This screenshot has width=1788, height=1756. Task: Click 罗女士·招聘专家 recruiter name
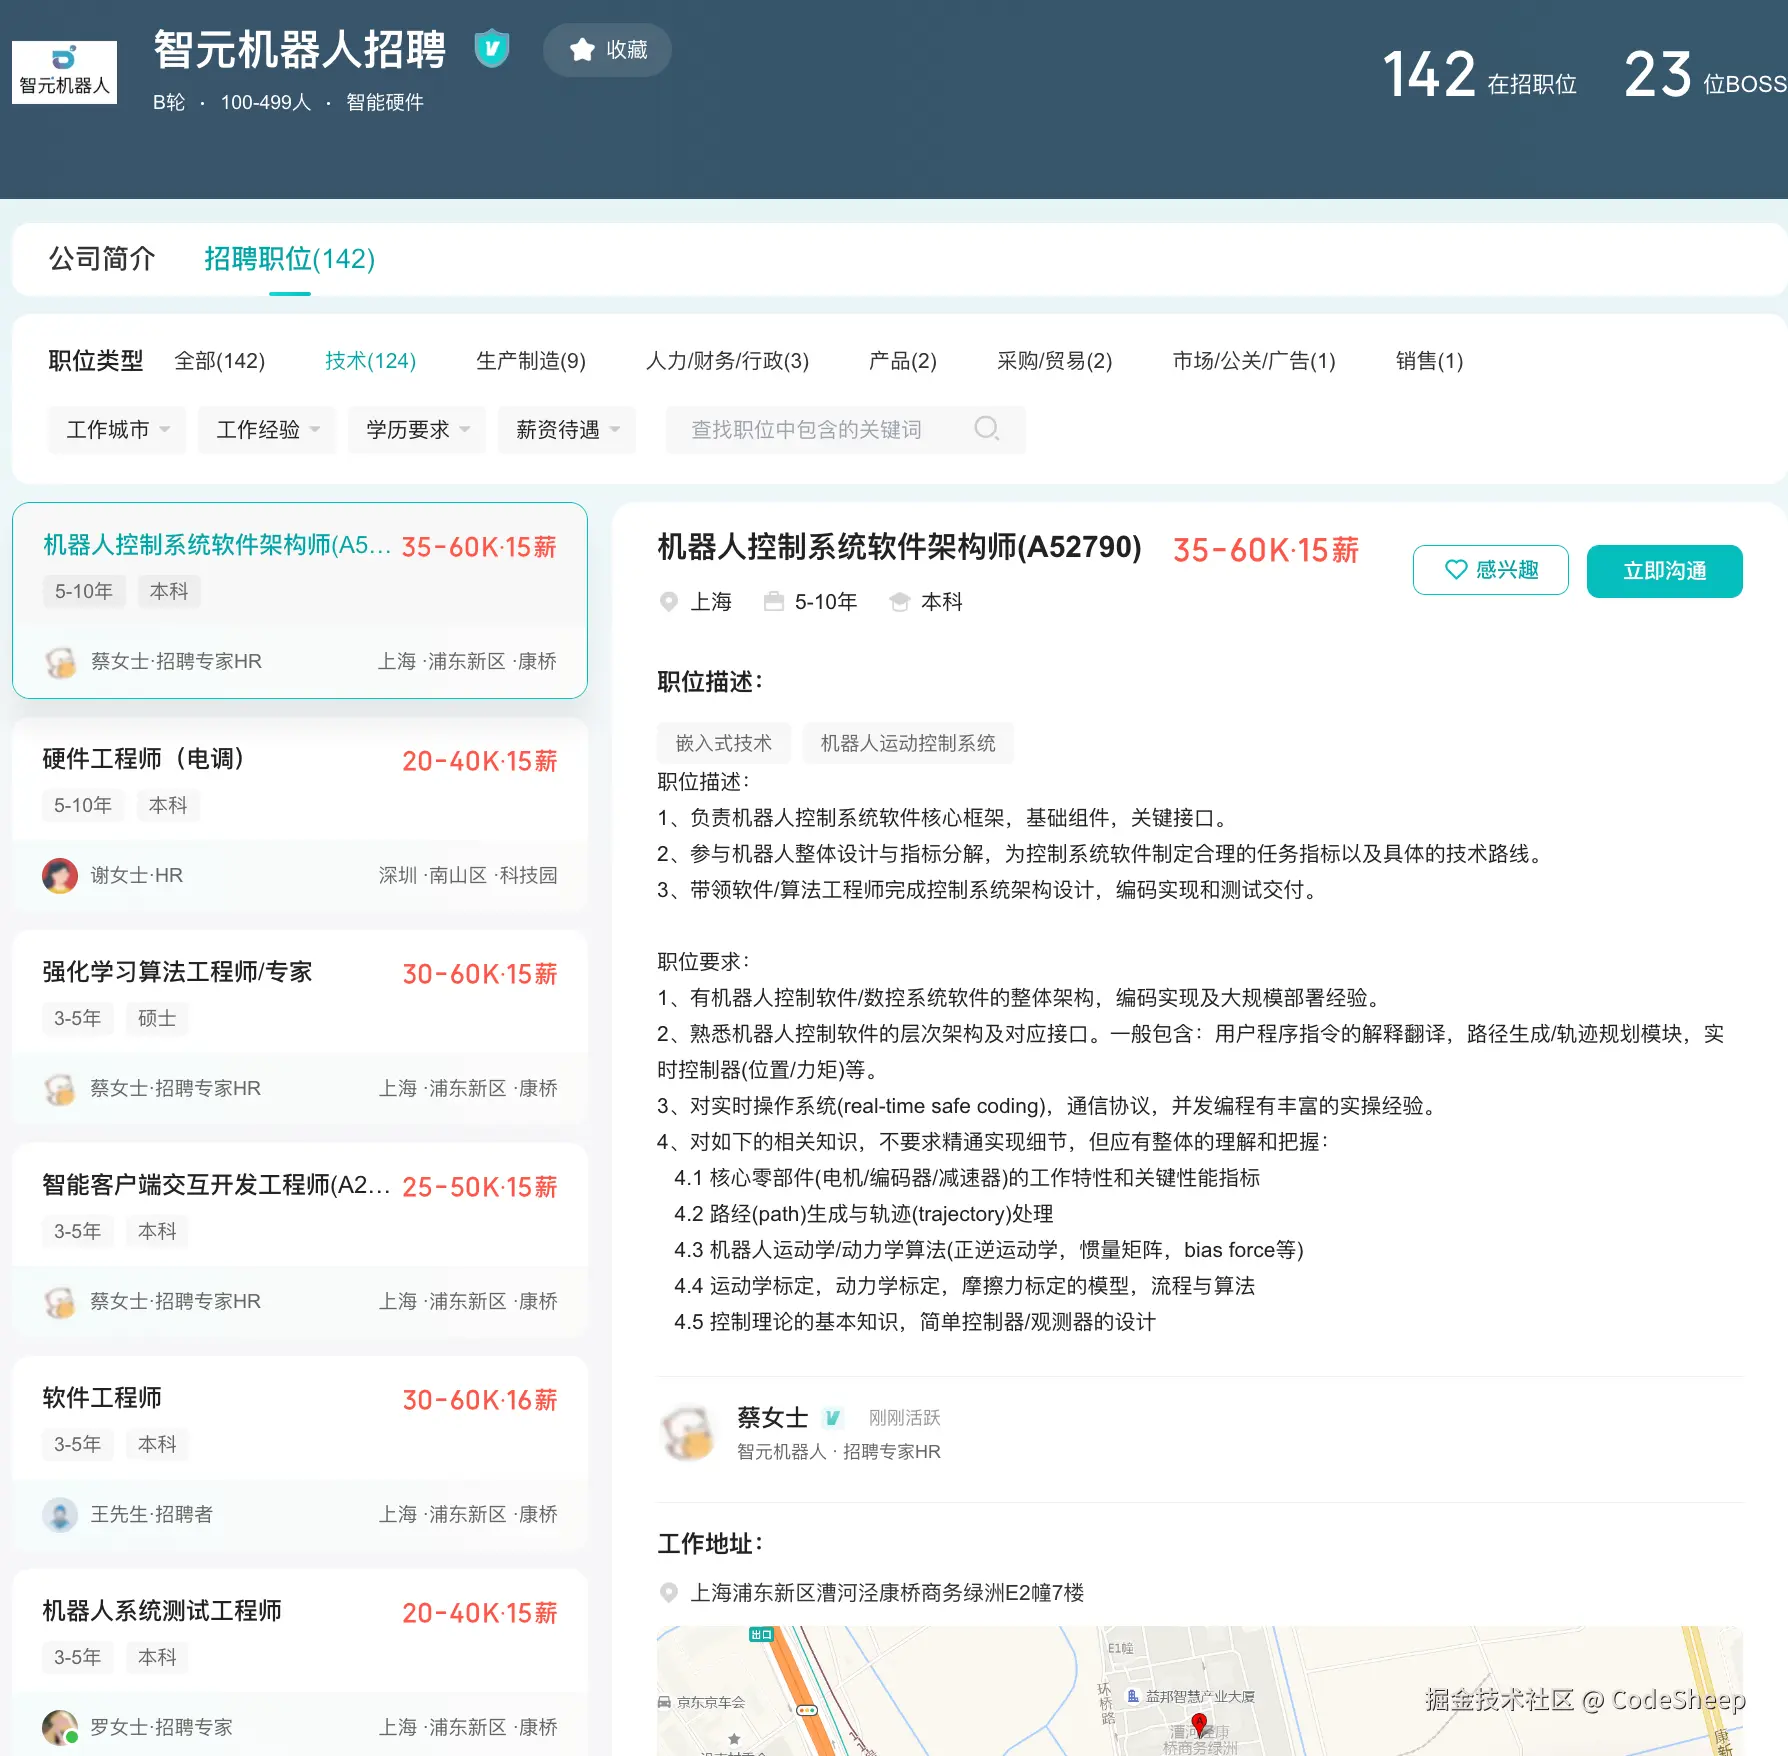click(161, 1728)
